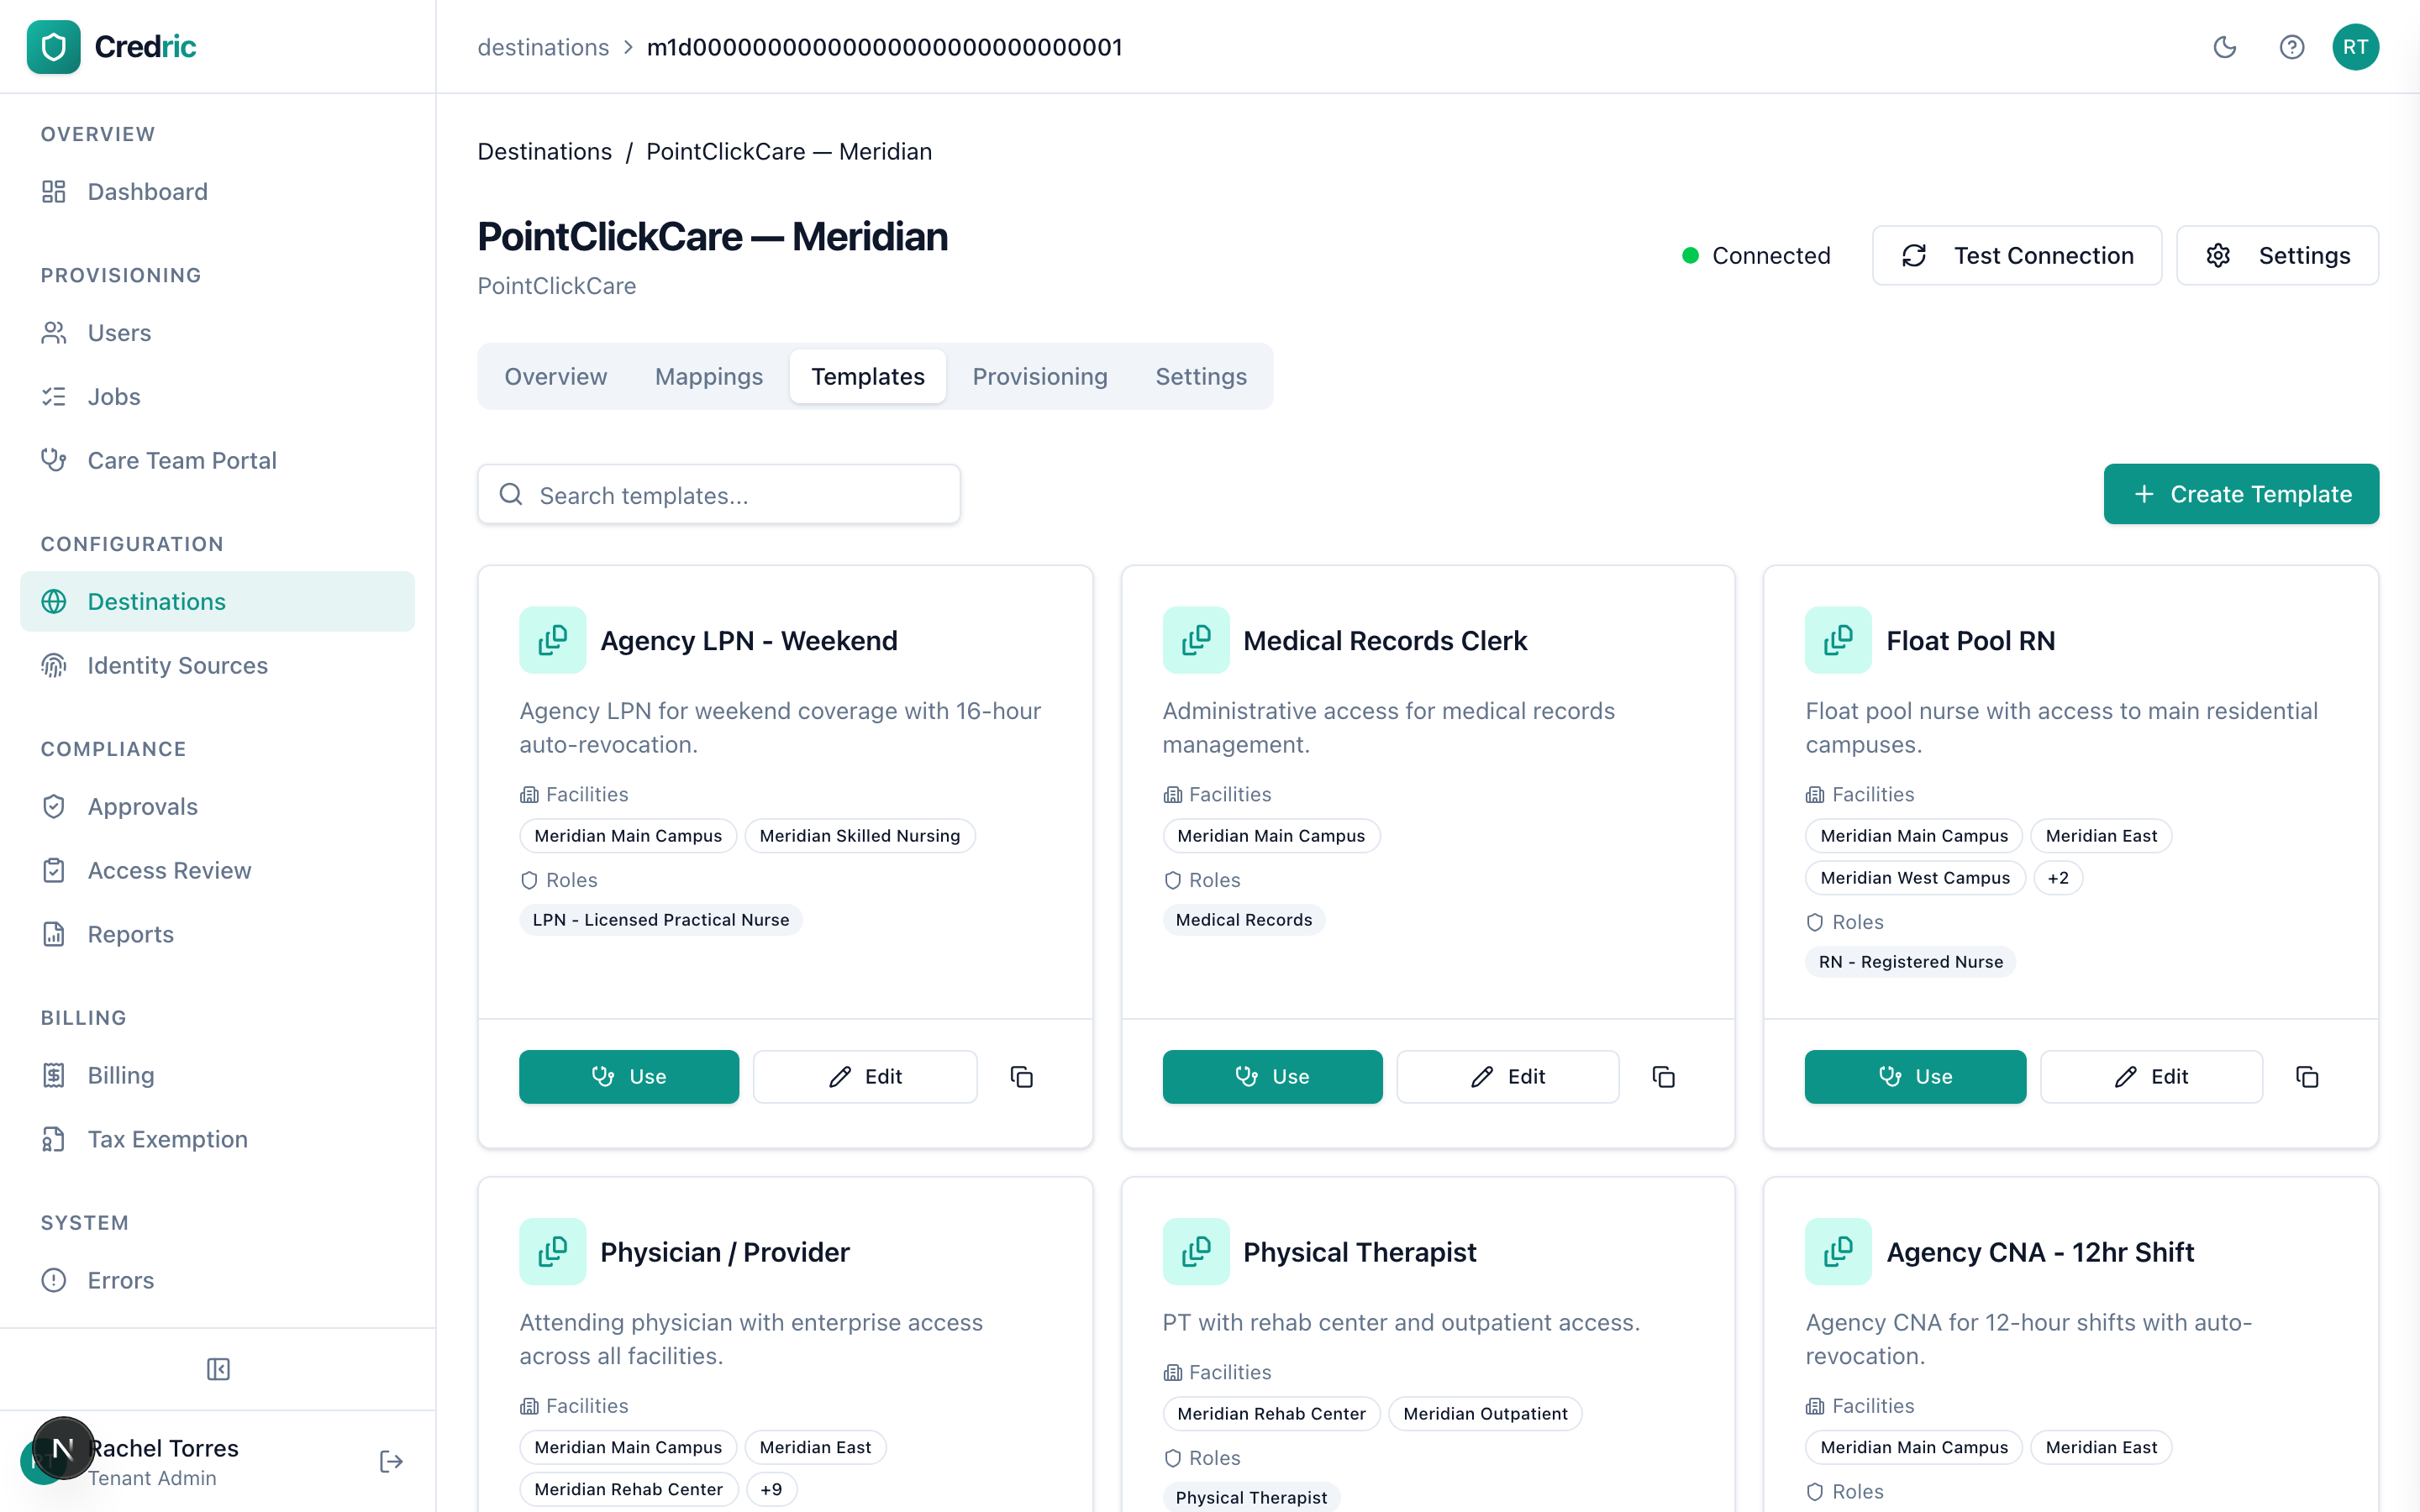Click Create Template button
Image resolution: width=2420 pixels, height=1512 pixels.
coord(2241,494)
